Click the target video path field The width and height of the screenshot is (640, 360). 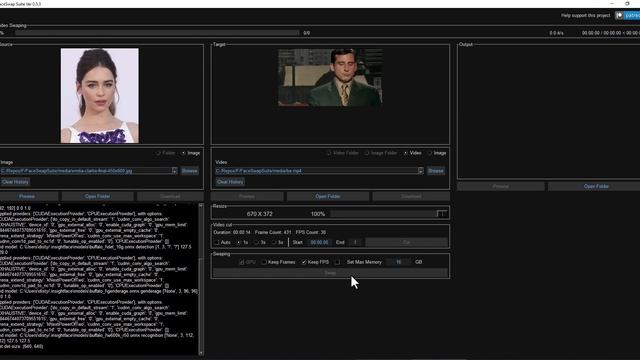(x=316, y=171)
